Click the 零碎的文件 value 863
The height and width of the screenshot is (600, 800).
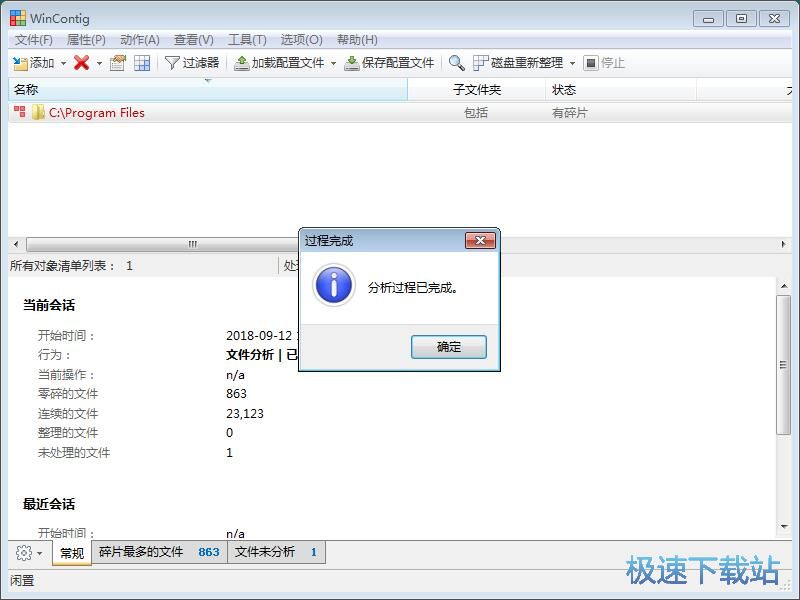[236, 394]
